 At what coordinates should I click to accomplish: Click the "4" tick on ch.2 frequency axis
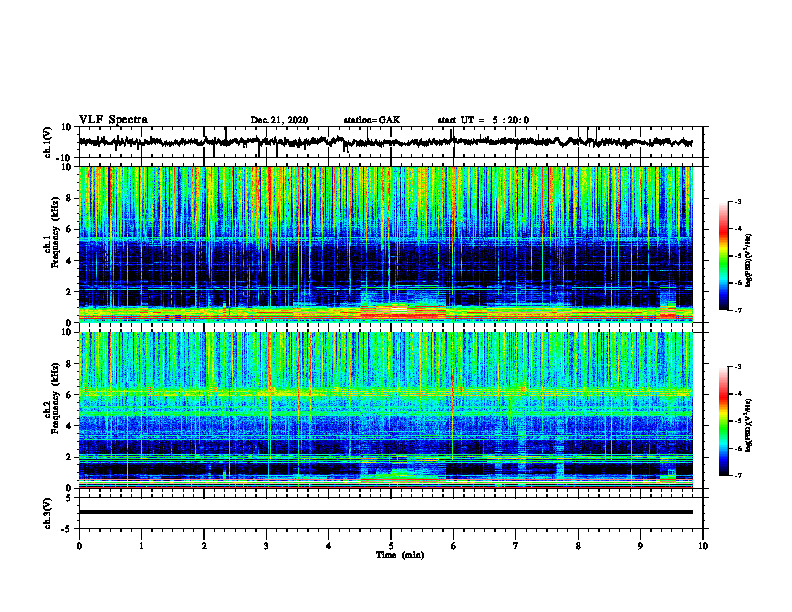pyautogui.click(x=69, y=426)
